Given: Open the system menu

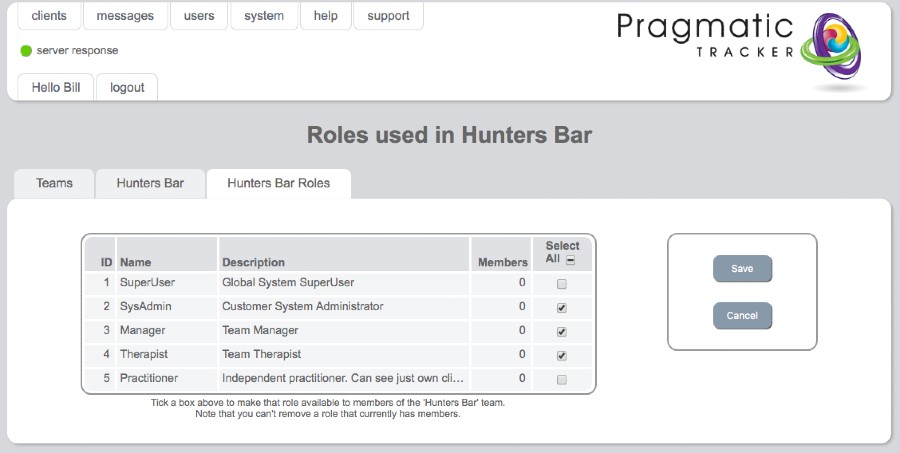Looking at the screenshot, I should 264,16.
